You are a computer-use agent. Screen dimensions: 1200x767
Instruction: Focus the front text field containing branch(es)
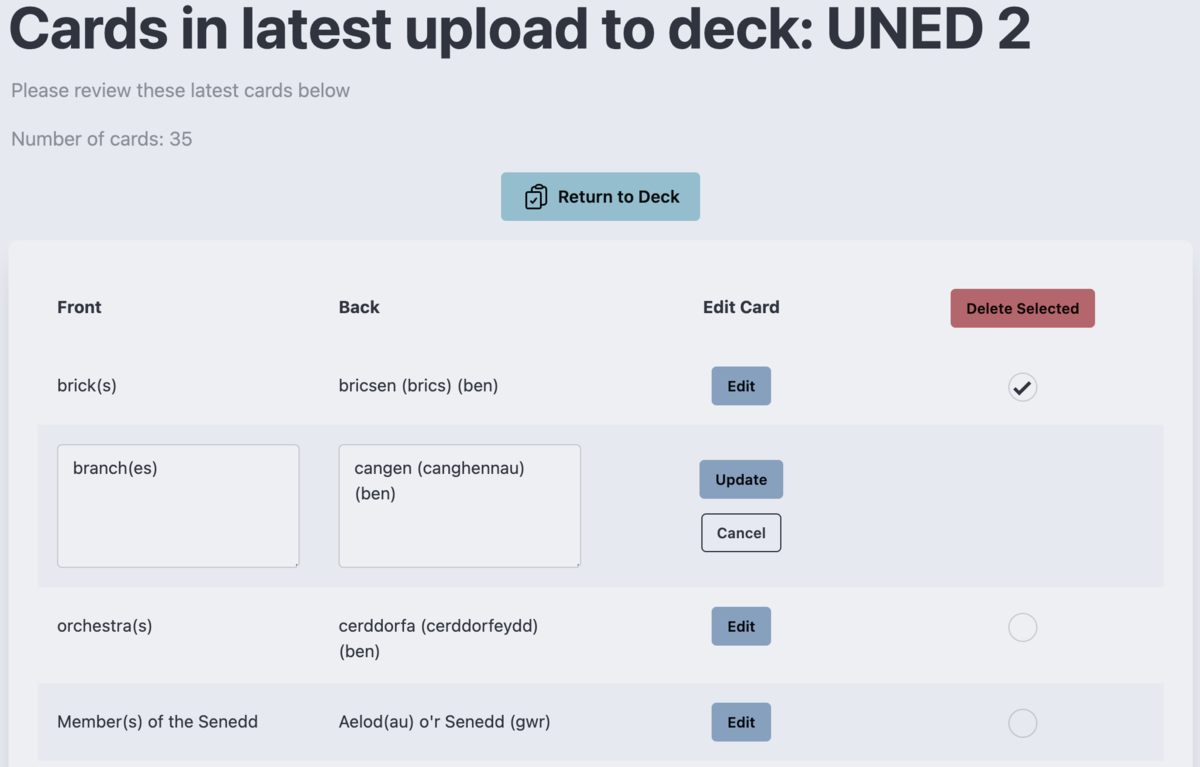(178, 506)
